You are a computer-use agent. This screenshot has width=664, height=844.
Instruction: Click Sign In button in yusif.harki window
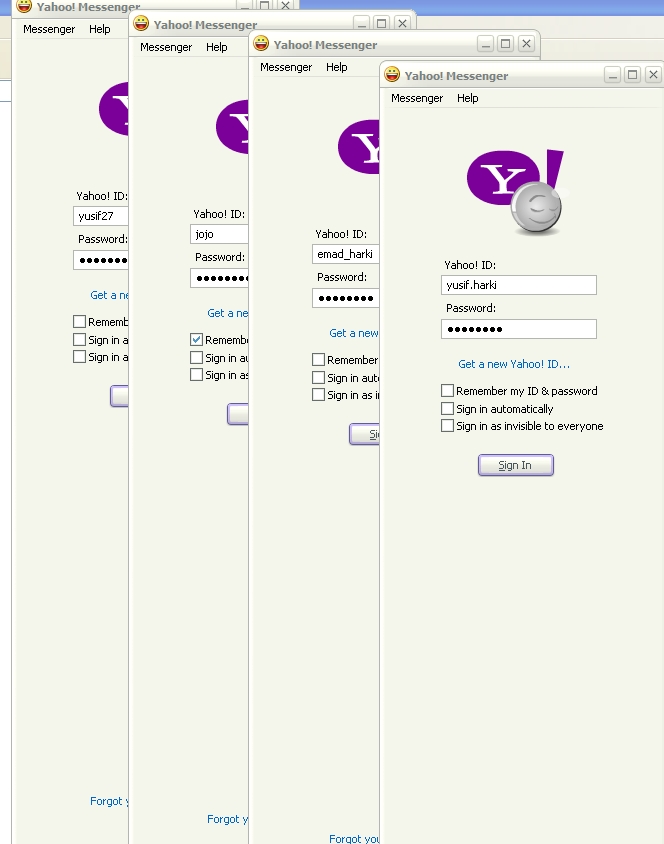515,465
